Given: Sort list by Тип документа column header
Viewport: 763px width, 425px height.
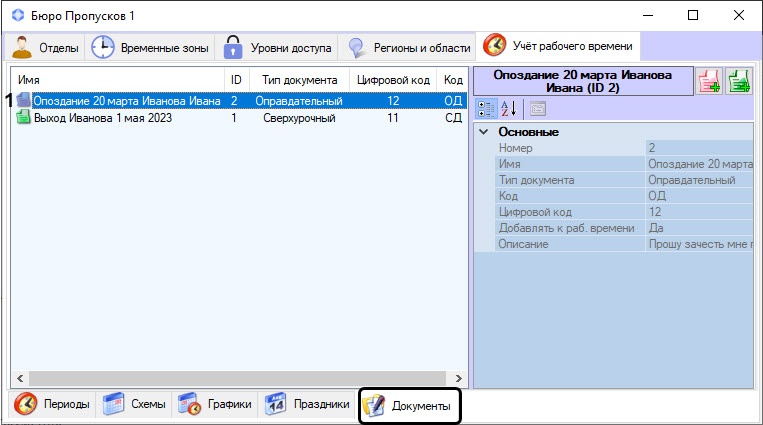Looking at the screenshot, I should click(299, 79).
